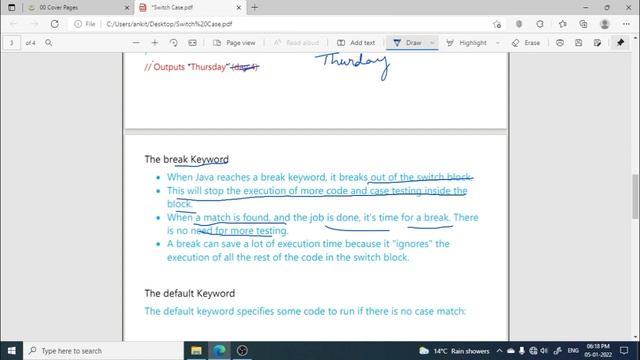Viewport: 640px width, 360px height.
Task: Open Microsoft Edge from the taskbar
Action: pyautogui.click(x=219, y=351)
